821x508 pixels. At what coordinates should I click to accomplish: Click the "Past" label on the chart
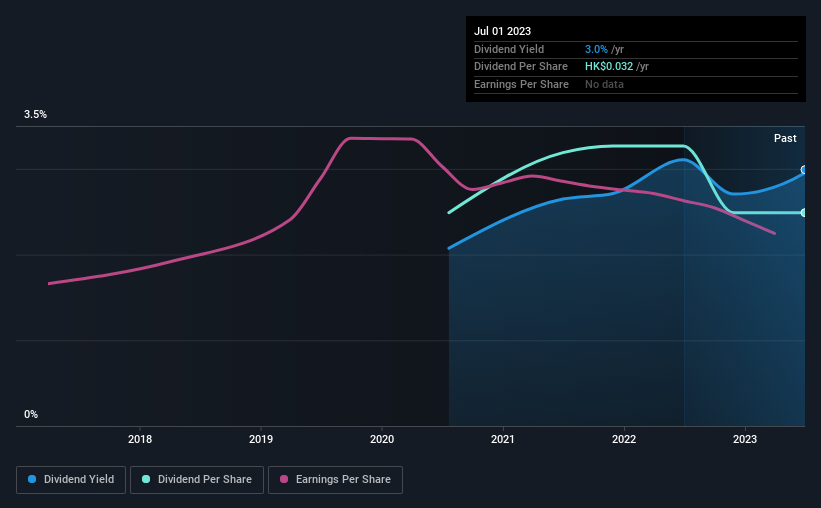pyautogui.click(x=785, y=139)
